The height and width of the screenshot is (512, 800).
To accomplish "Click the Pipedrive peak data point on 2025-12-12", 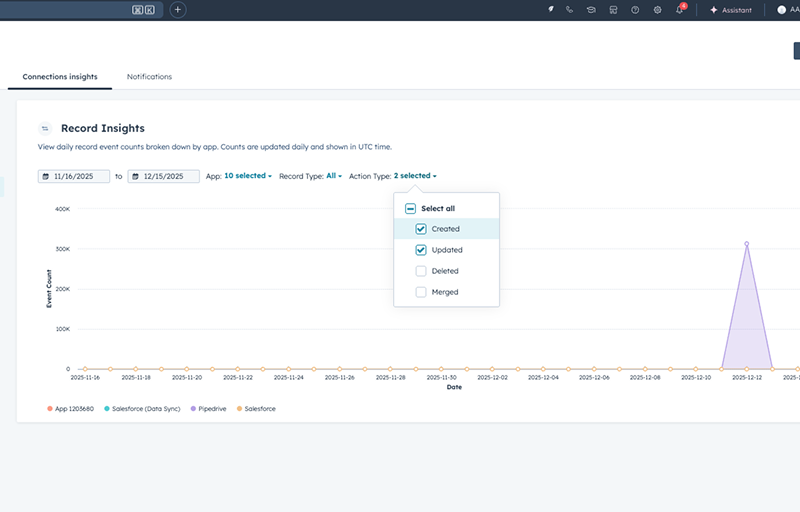I will (x=747, y=244).
